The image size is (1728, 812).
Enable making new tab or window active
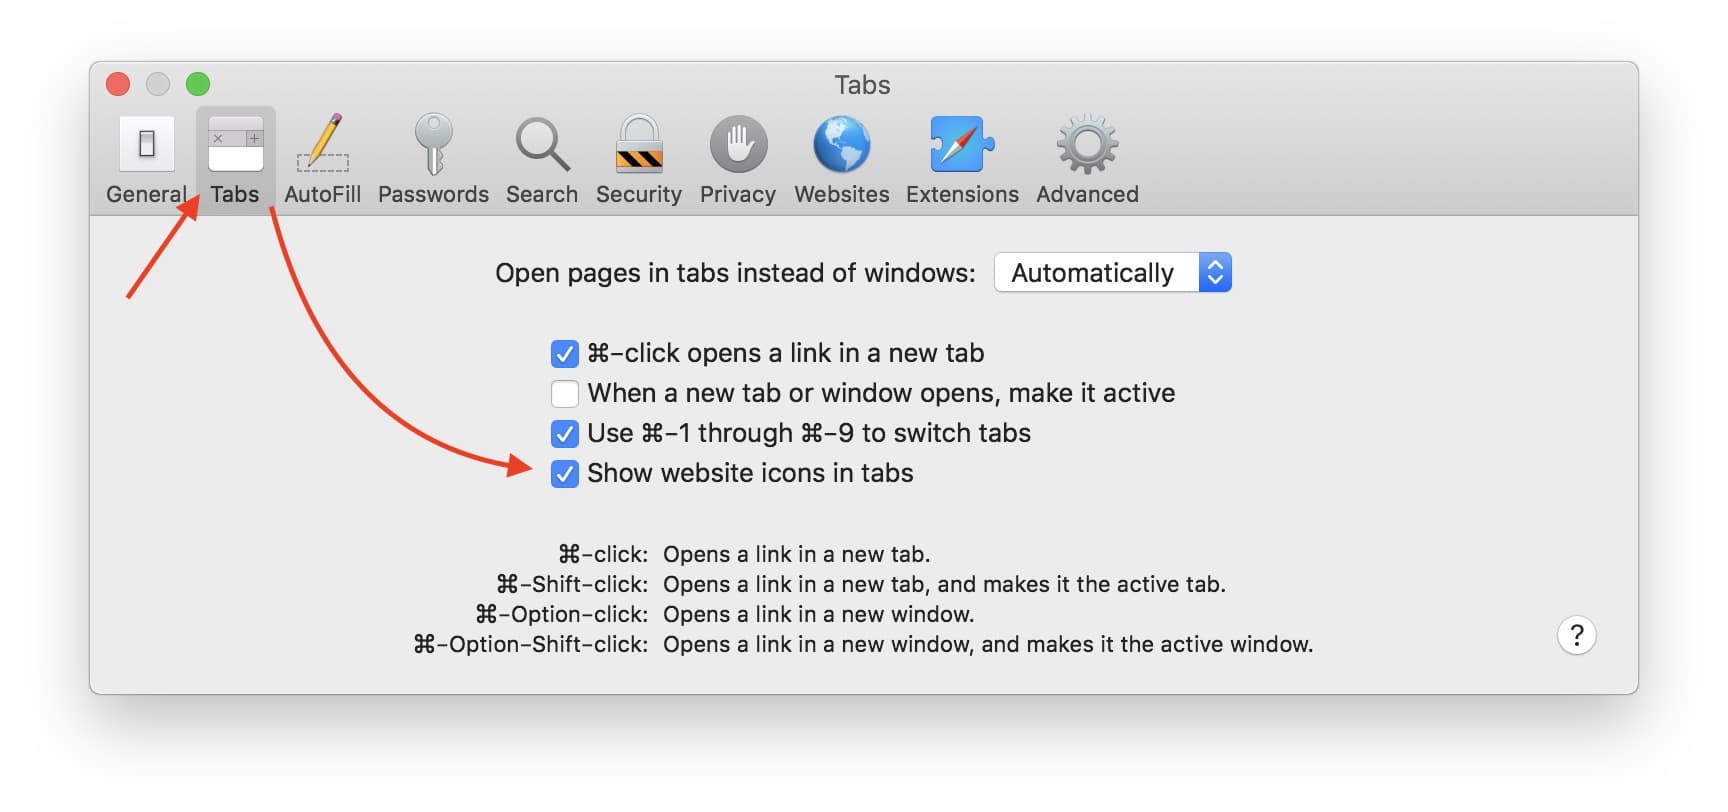point(565,394)
